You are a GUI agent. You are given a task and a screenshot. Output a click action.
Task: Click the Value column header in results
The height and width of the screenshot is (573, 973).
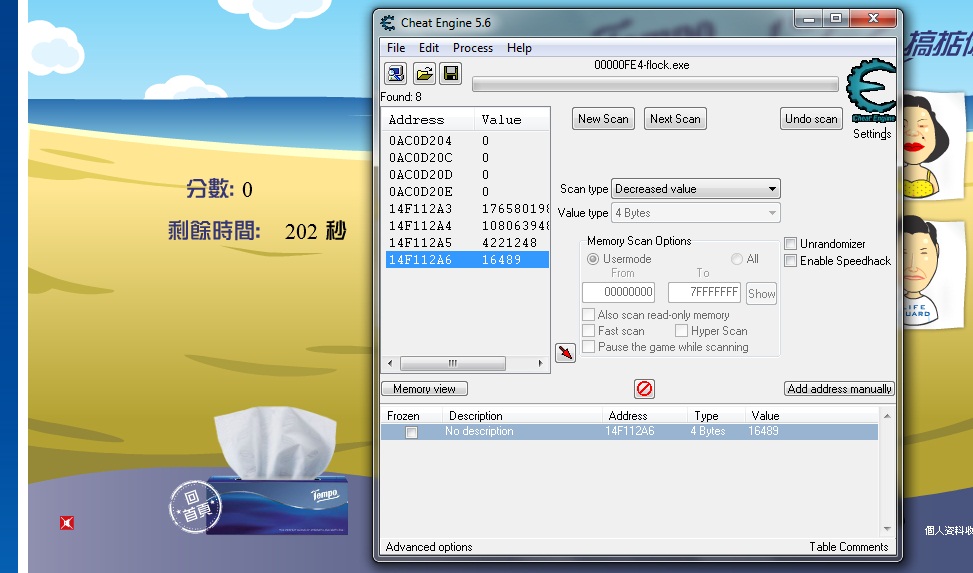[512, 120]
